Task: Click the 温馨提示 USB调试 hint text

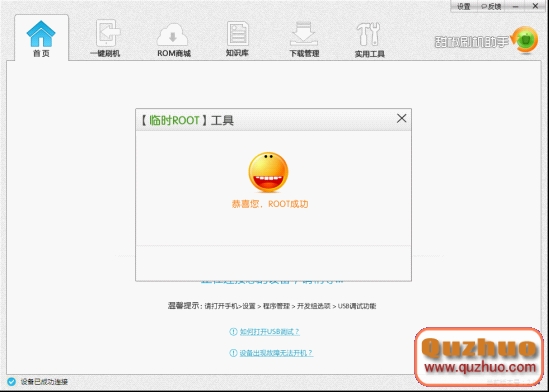Action: pos(272,306)
